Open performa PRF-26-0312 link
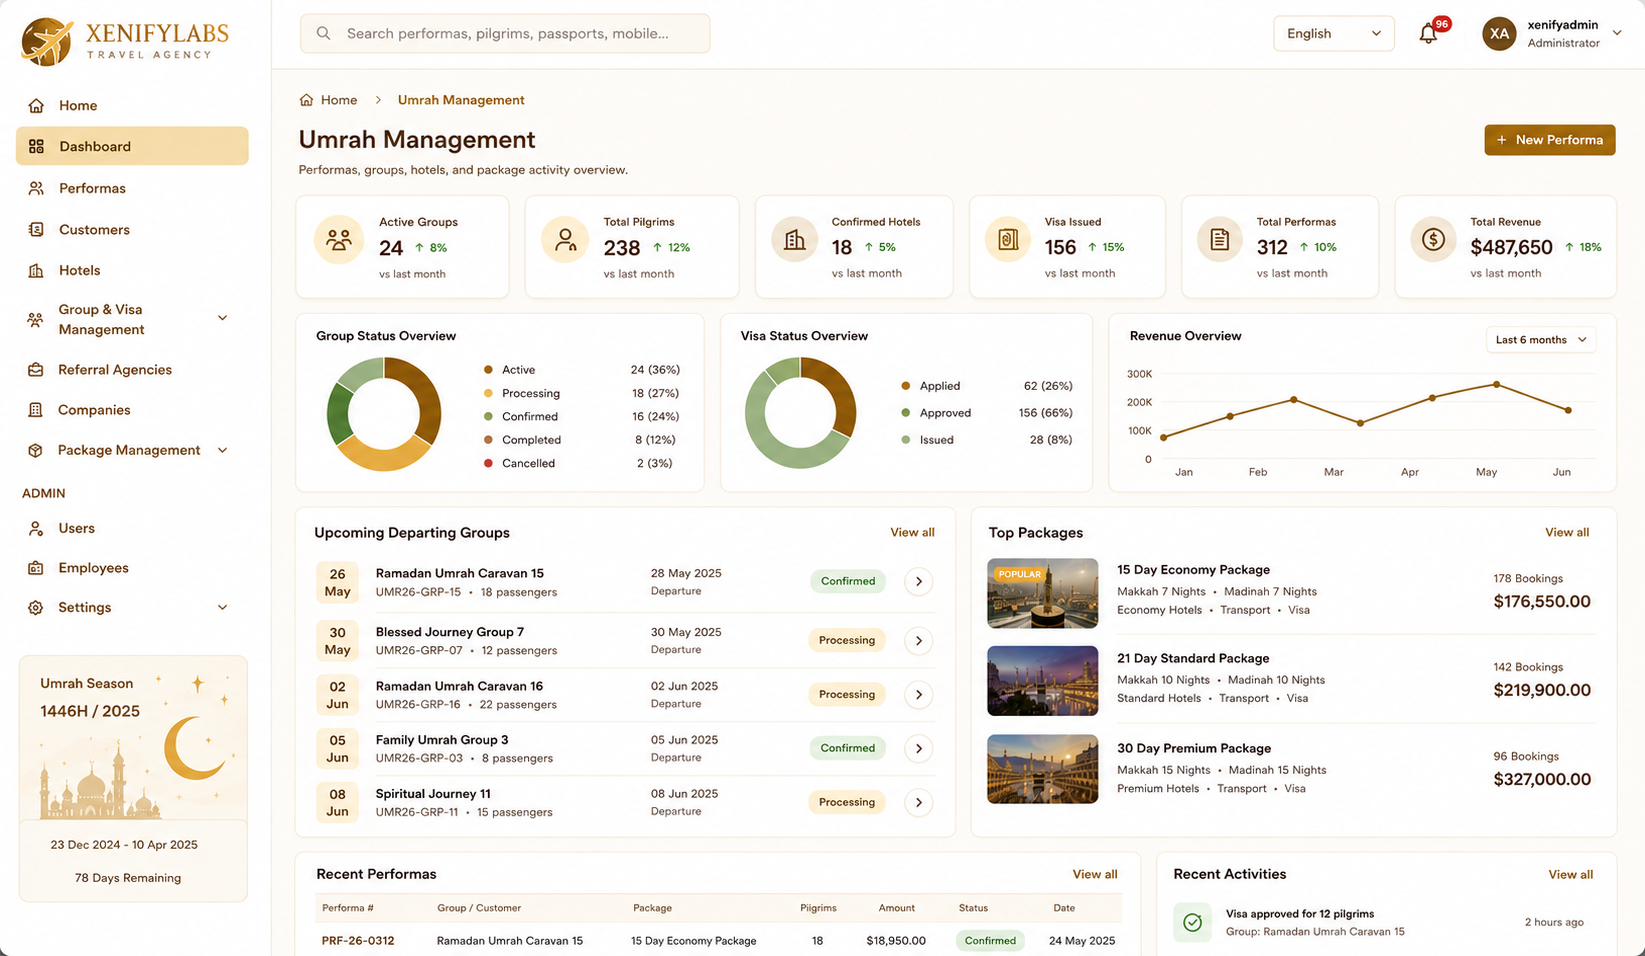Screen dimensions: 1645x956 pos(358,941)
